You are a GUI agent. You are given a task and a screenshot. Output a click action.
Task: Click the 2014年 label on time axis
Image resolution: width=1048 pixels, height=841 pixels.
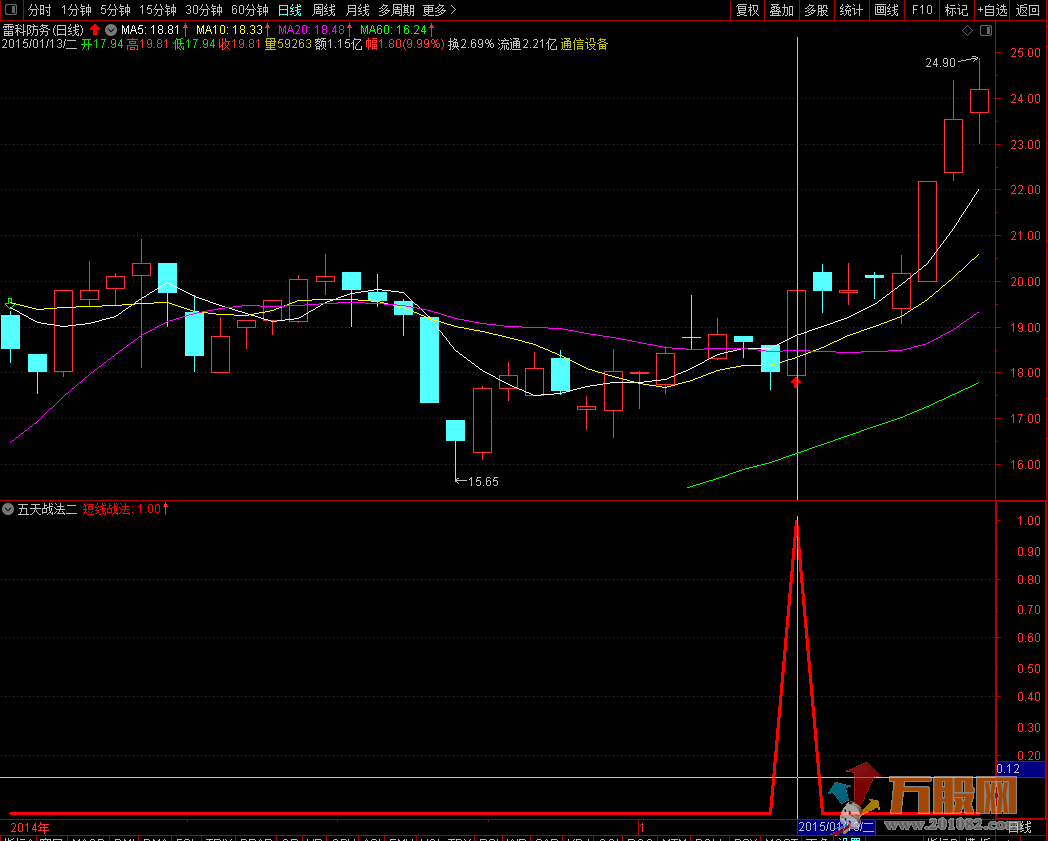point(29,828)
